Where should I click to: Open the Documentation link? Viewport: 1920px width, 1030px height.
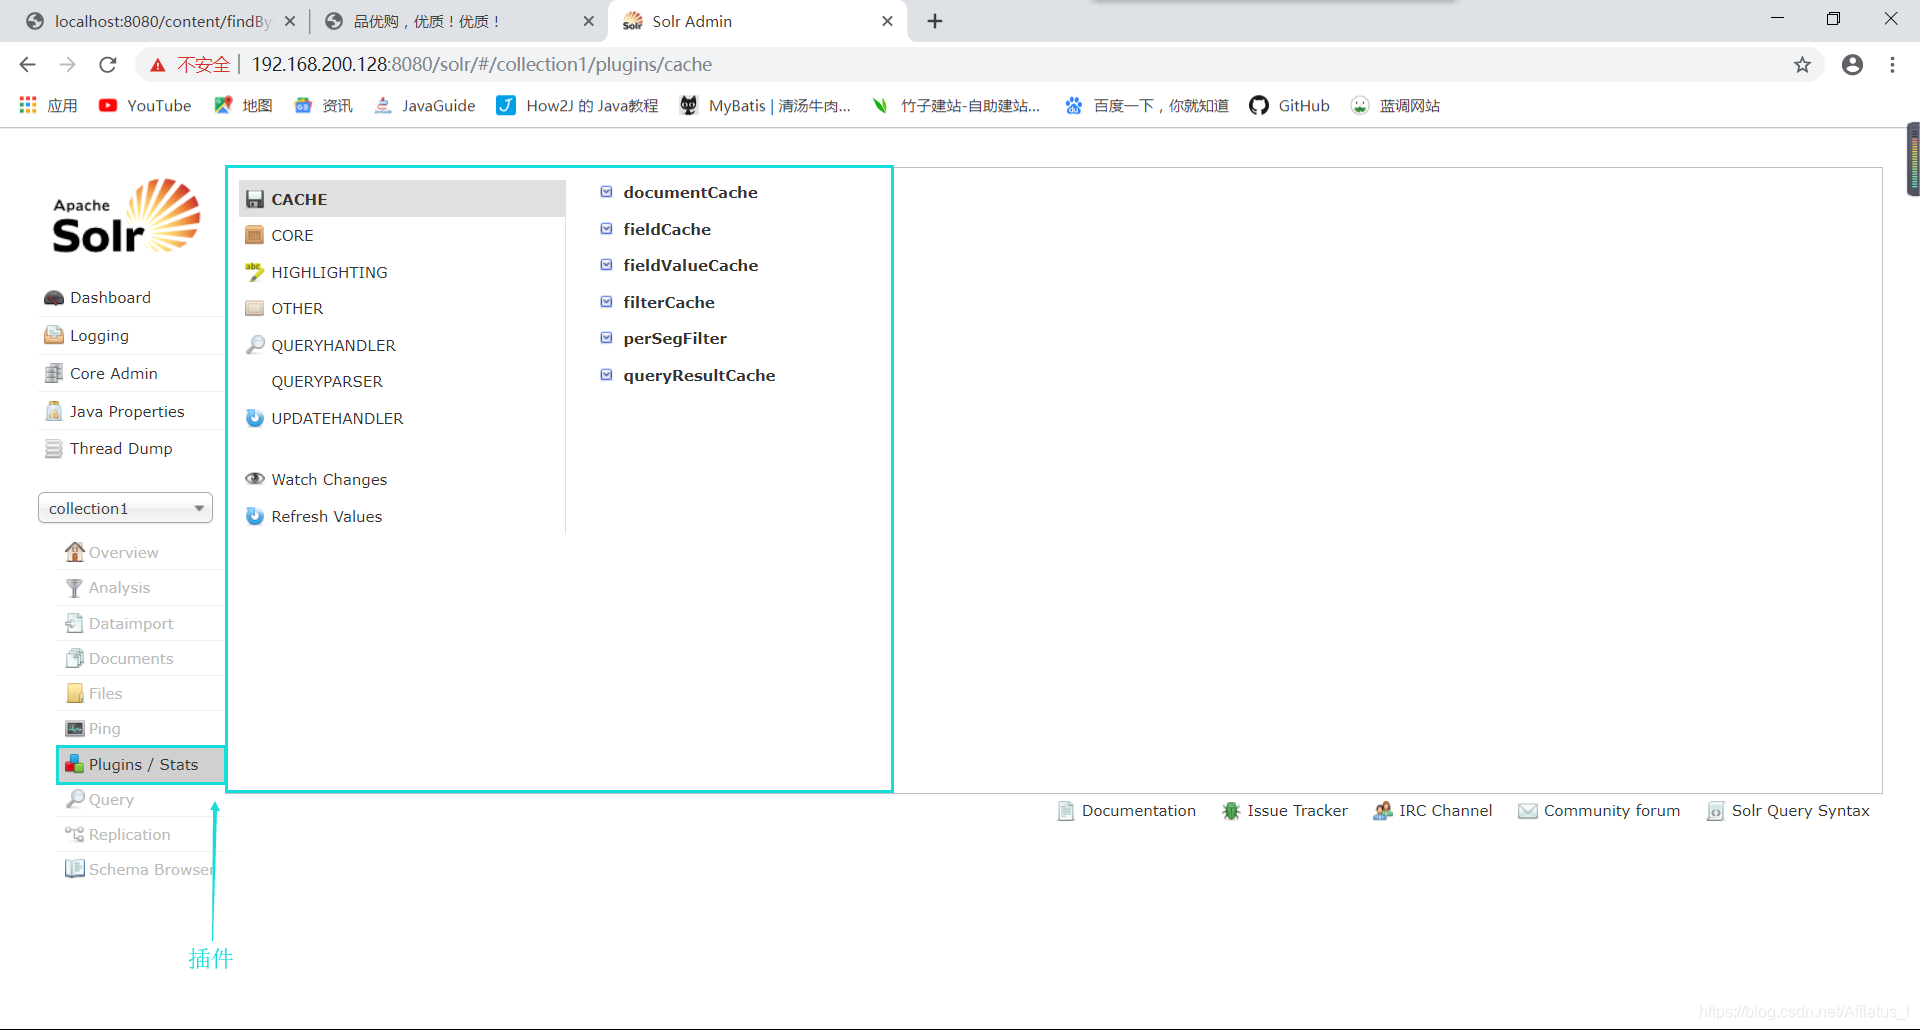pyautogui.click(x=1127, y=811)
